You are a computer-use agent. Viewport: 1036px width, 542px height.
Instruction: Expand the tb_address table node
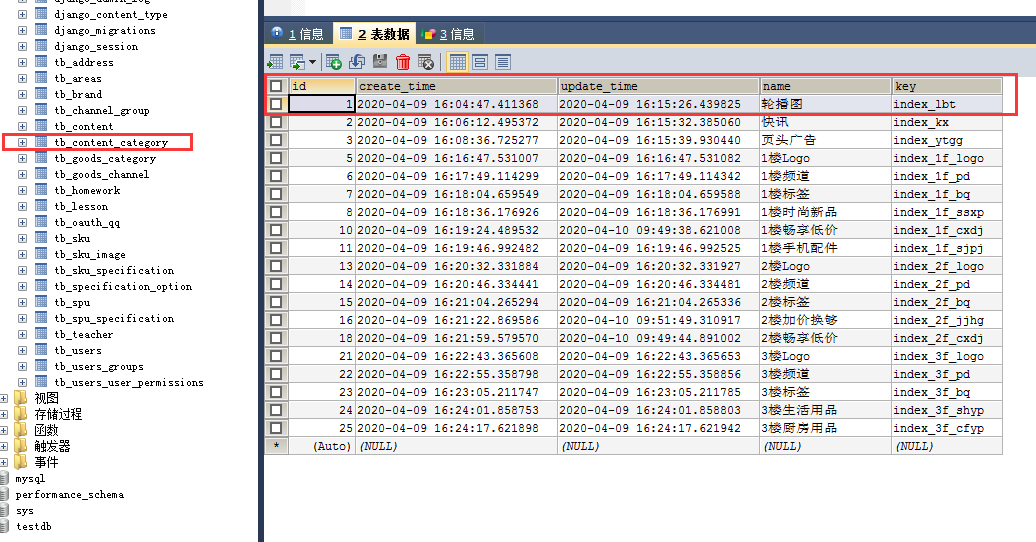22,62
